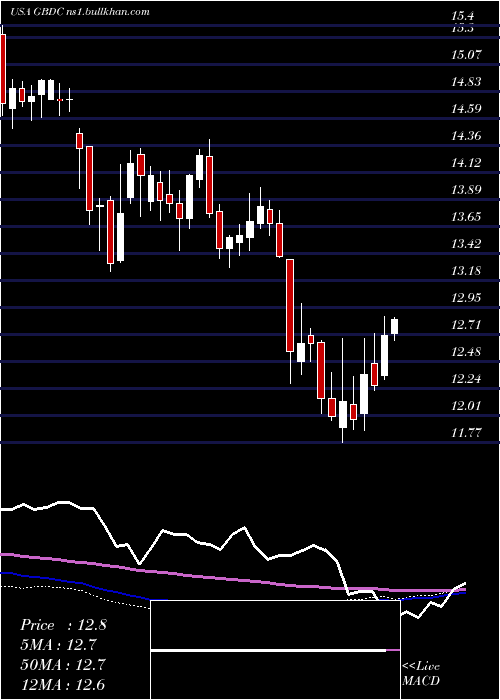Click the 13.65 price axis label
Screen dimensions: 500x700
click(x=467, y=217)
